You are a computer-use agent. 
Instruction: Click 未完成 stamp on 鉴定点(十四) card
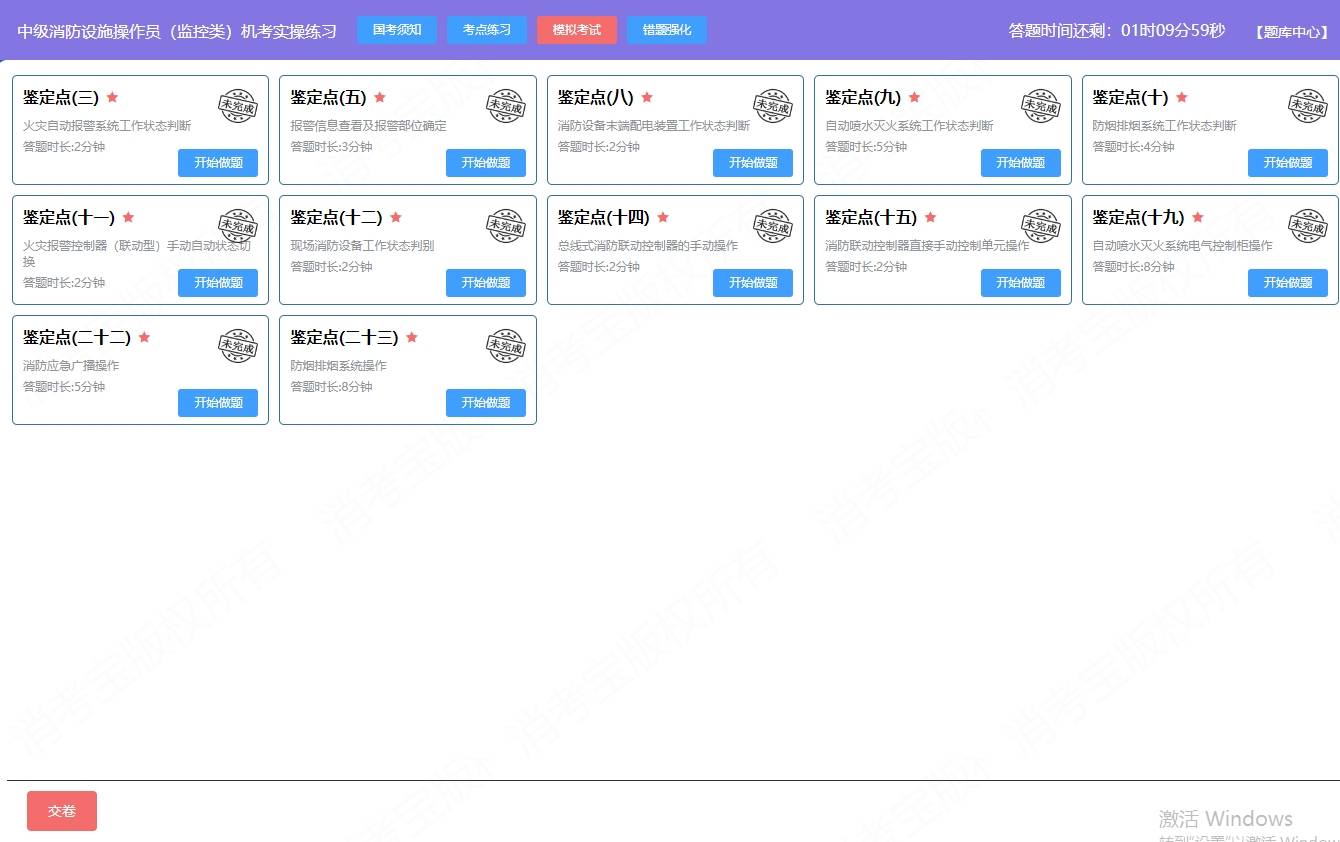click(x=772, y=226)
